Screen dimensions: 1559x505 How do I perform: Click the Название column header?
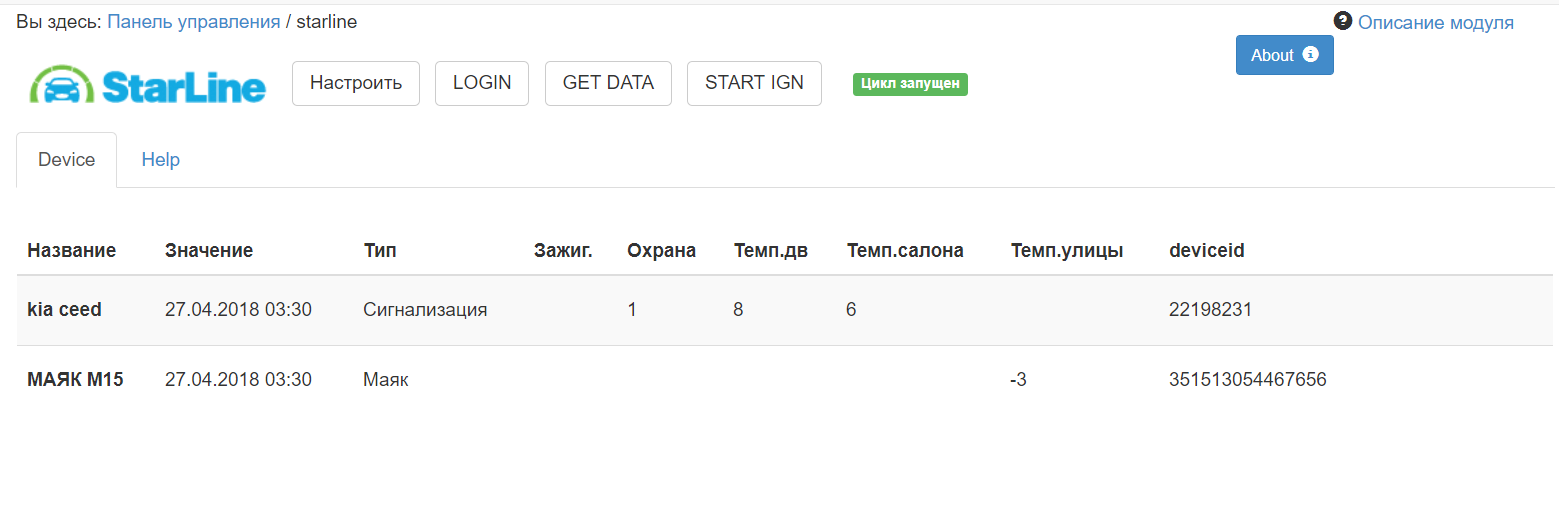(x=72, y=251)
